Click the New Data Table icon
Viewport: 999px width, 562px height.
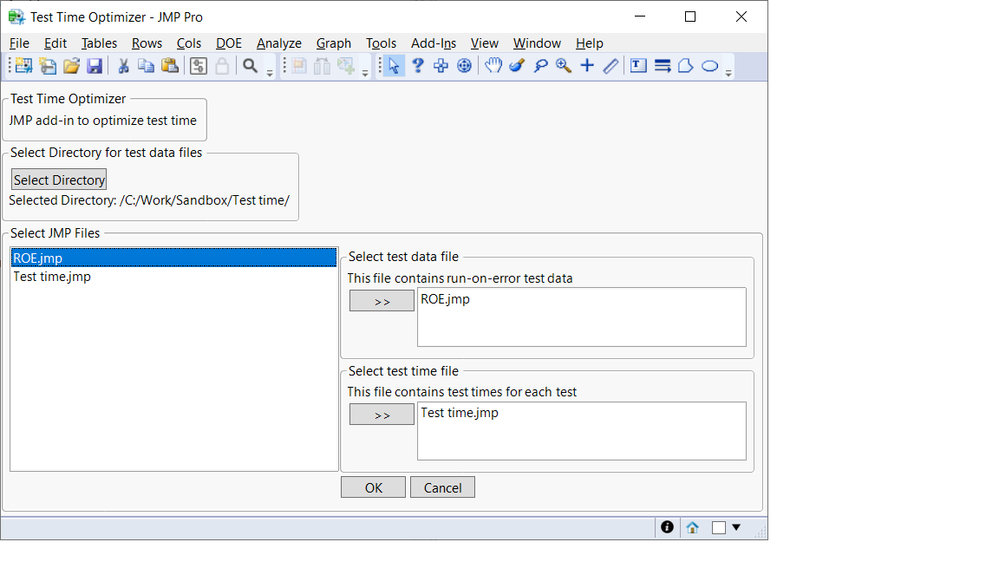pos(24,66)
